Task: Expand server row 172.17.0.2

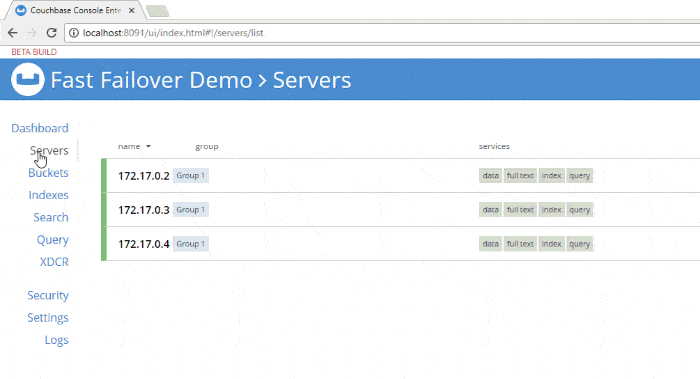Action: [x=400, y=175]
